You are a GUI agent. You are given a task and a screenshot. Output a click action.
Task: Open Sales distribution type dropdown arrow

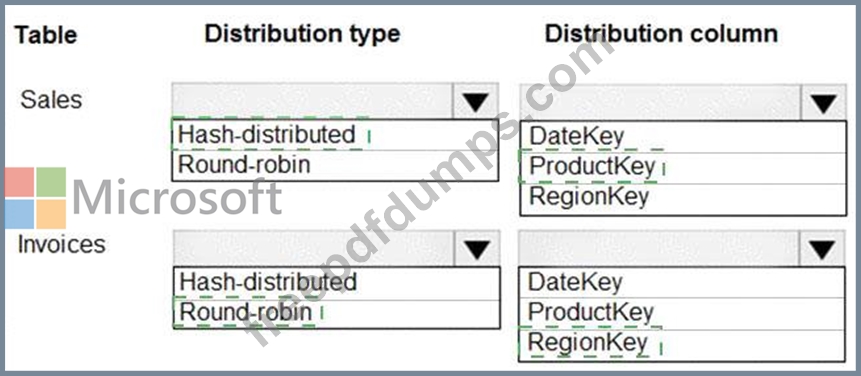[476, 100]
